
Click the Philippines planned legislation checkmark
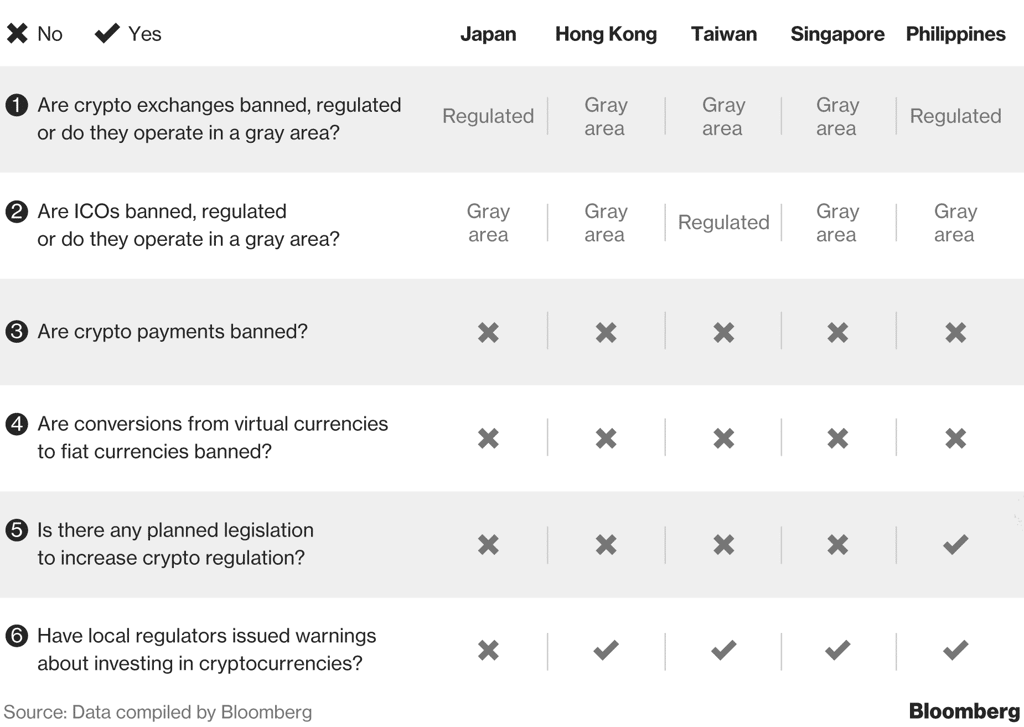[x=955, y=544]
